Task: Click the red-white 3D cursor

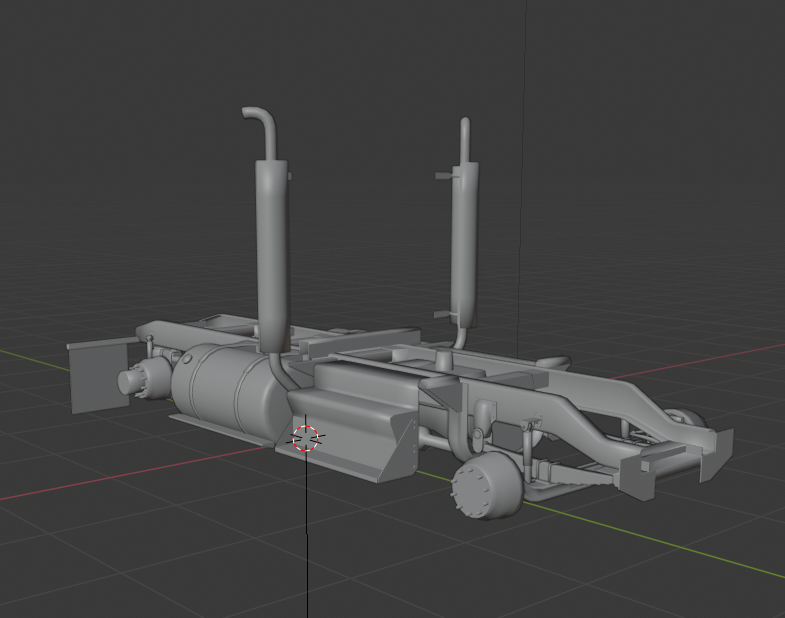Action: (305, 438)
